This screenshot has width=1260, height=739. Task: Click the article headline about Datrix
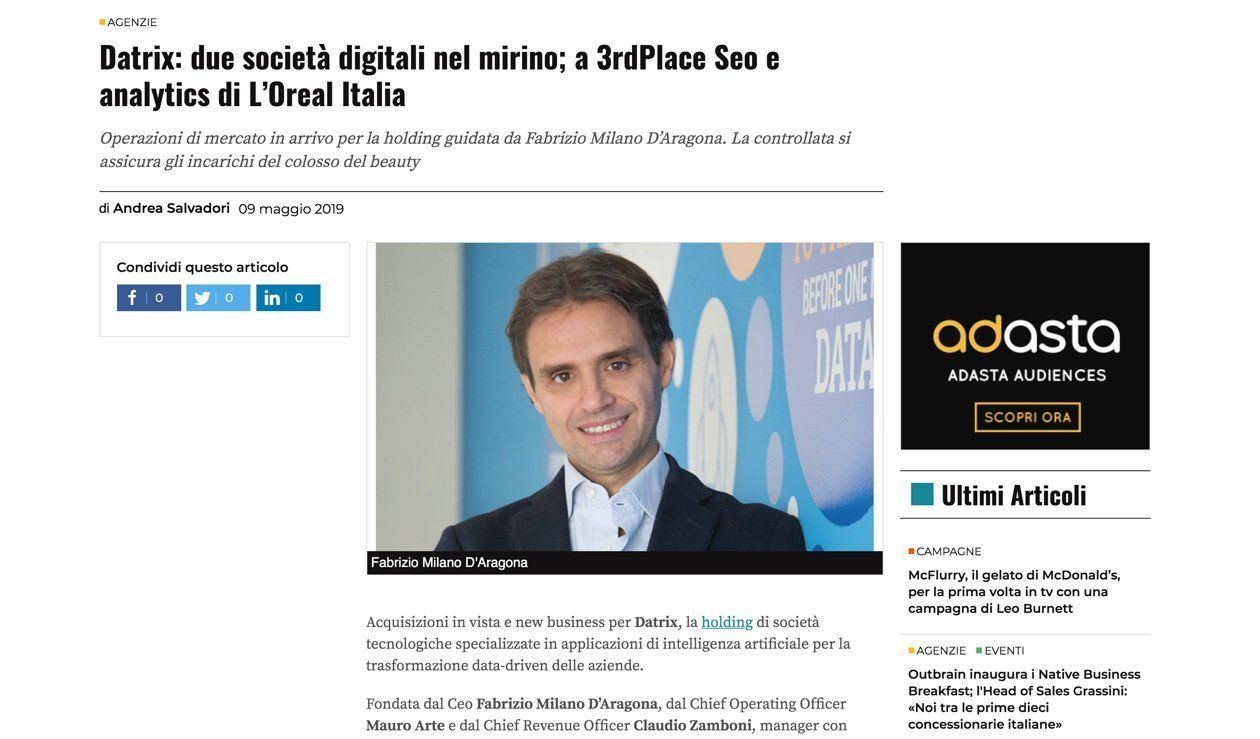[x=439, y=76]
